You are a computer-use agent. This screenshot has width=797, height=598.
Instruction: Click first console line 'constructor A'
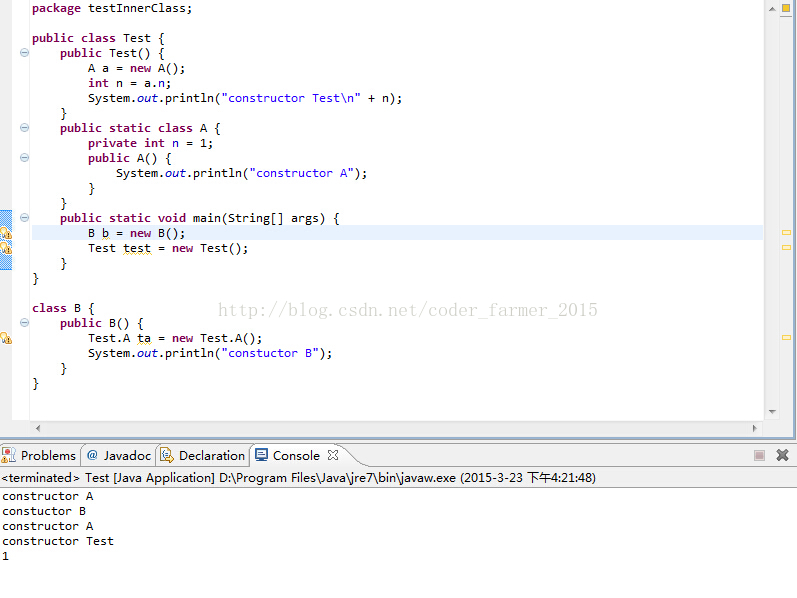47,496
